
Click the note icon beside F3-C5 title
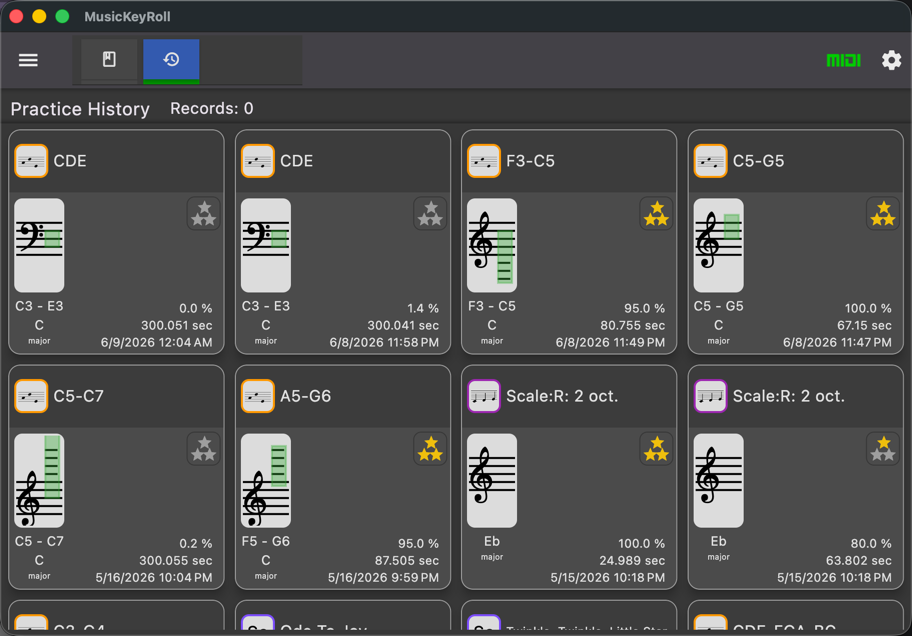(x=484, y=161)
